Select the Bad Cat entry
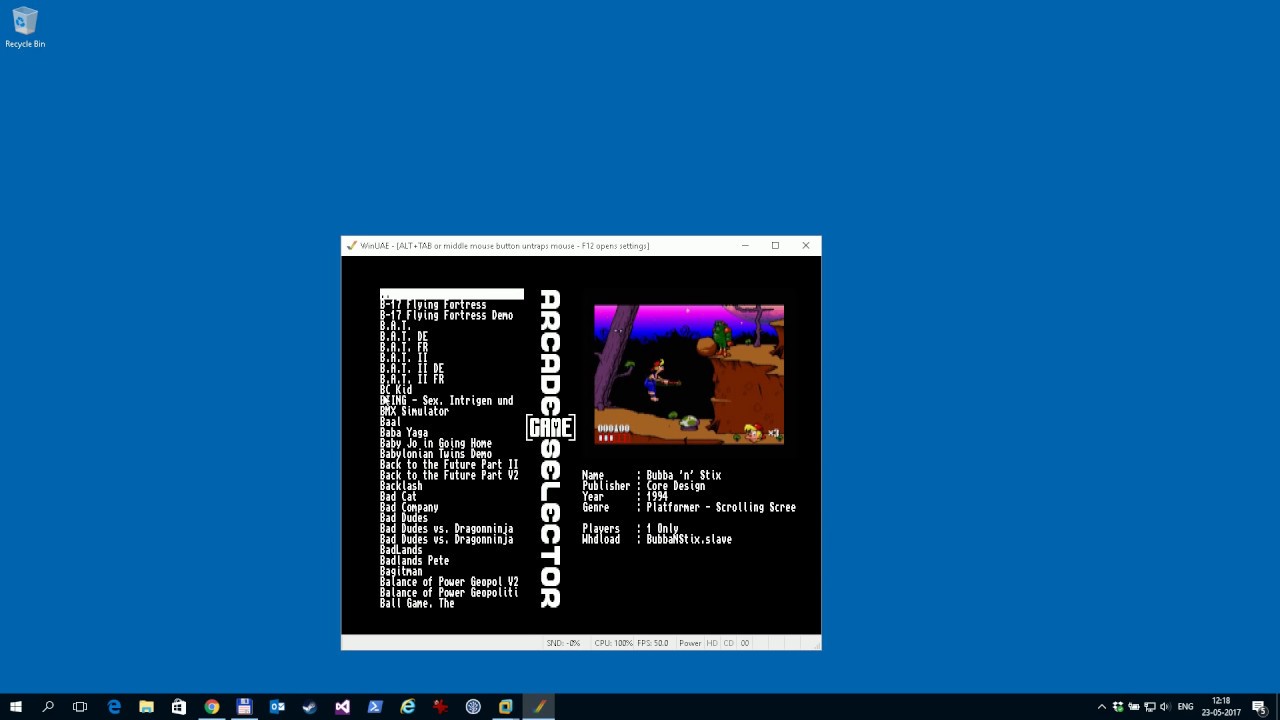 point(398,497)
